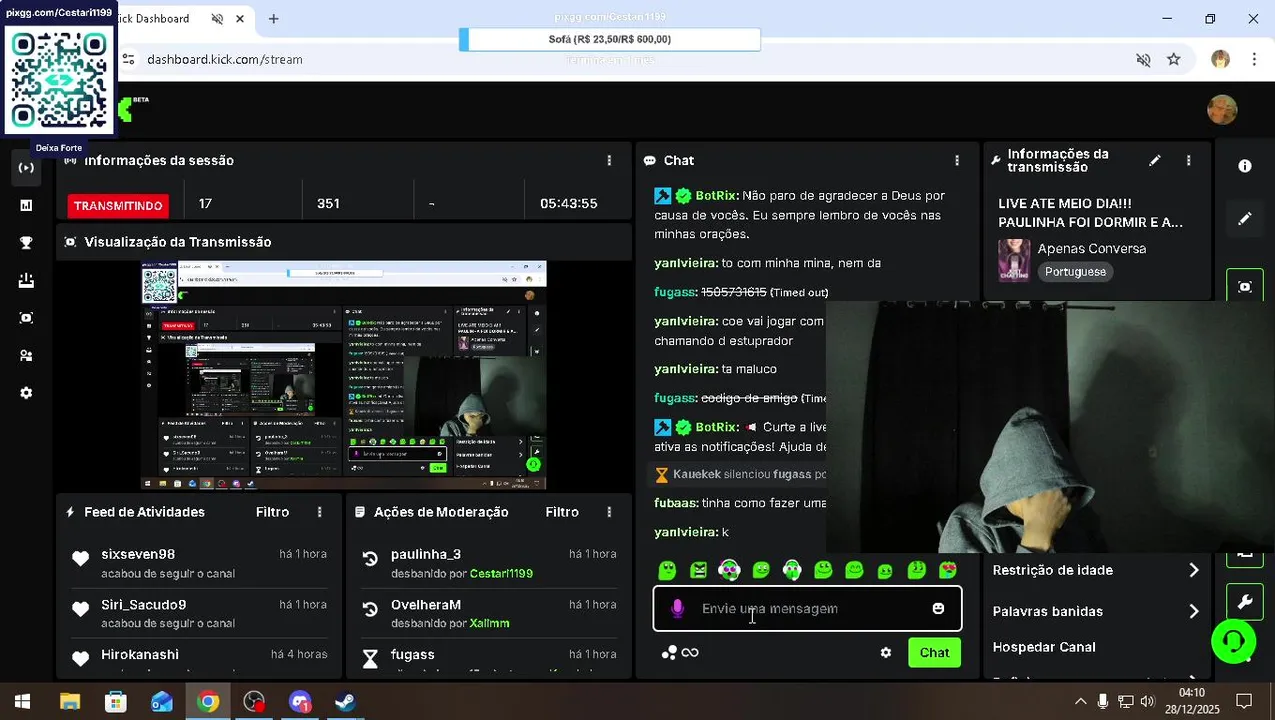Image resolution: width=1275 pixels, height=720 pixels.
Task: Open Cestari1199 link in the moderation actions
Action: tap(501, 574)
